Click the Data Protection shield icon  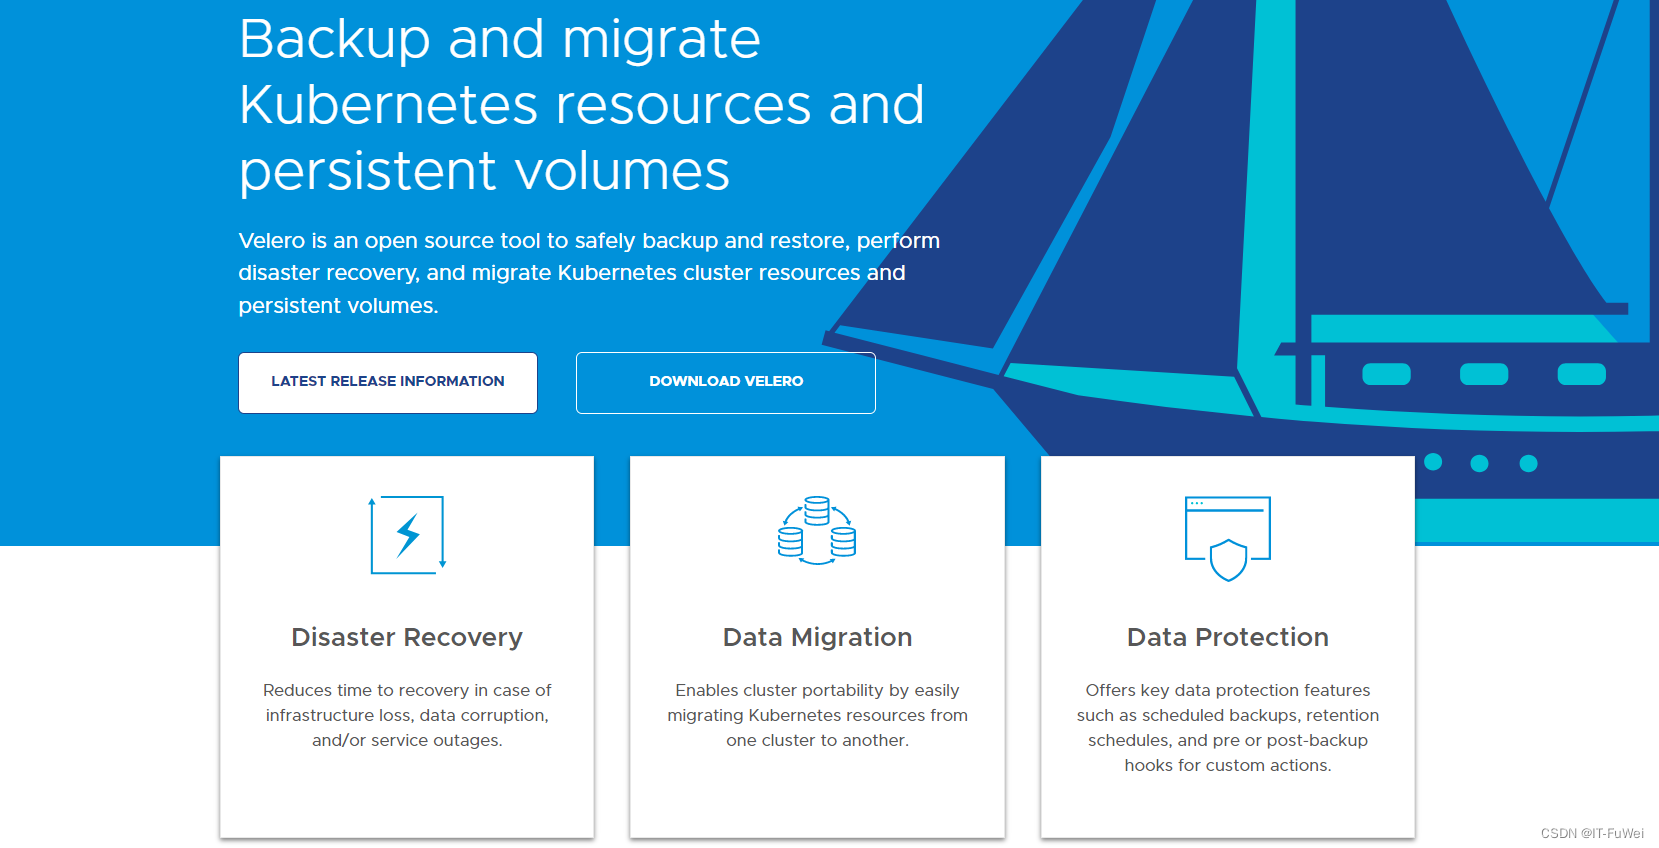(x=1228, y=539)
